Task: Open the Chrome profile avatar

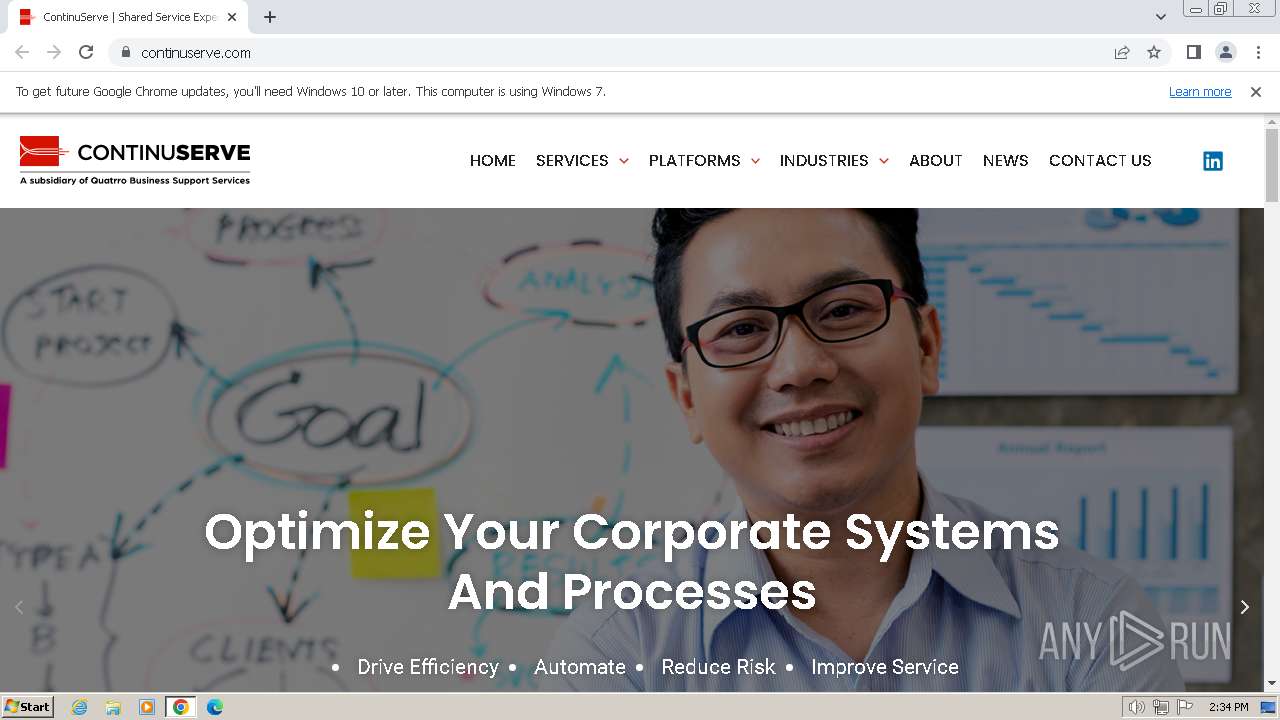Action: (1225, 52)
